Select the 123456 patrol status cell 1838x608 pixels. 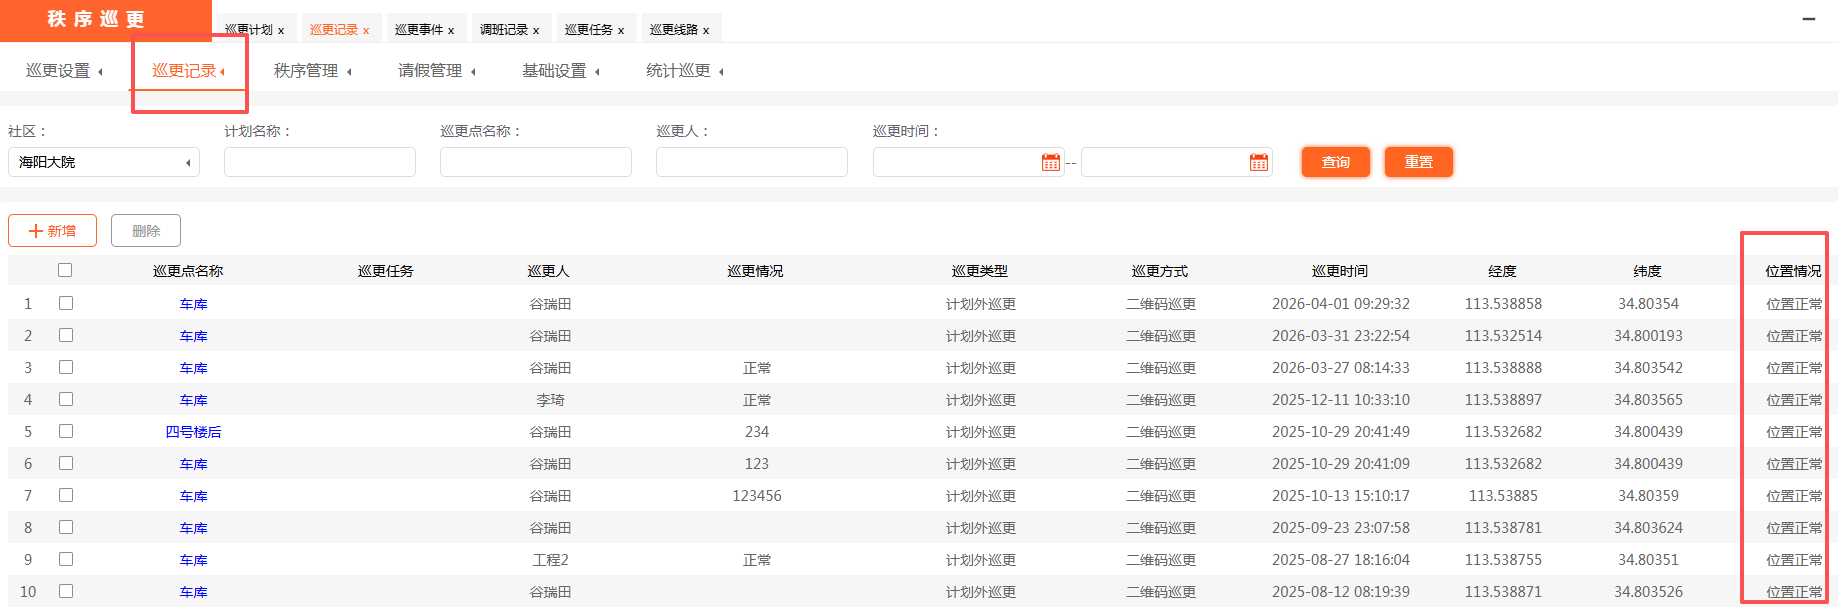pos(757,496)
